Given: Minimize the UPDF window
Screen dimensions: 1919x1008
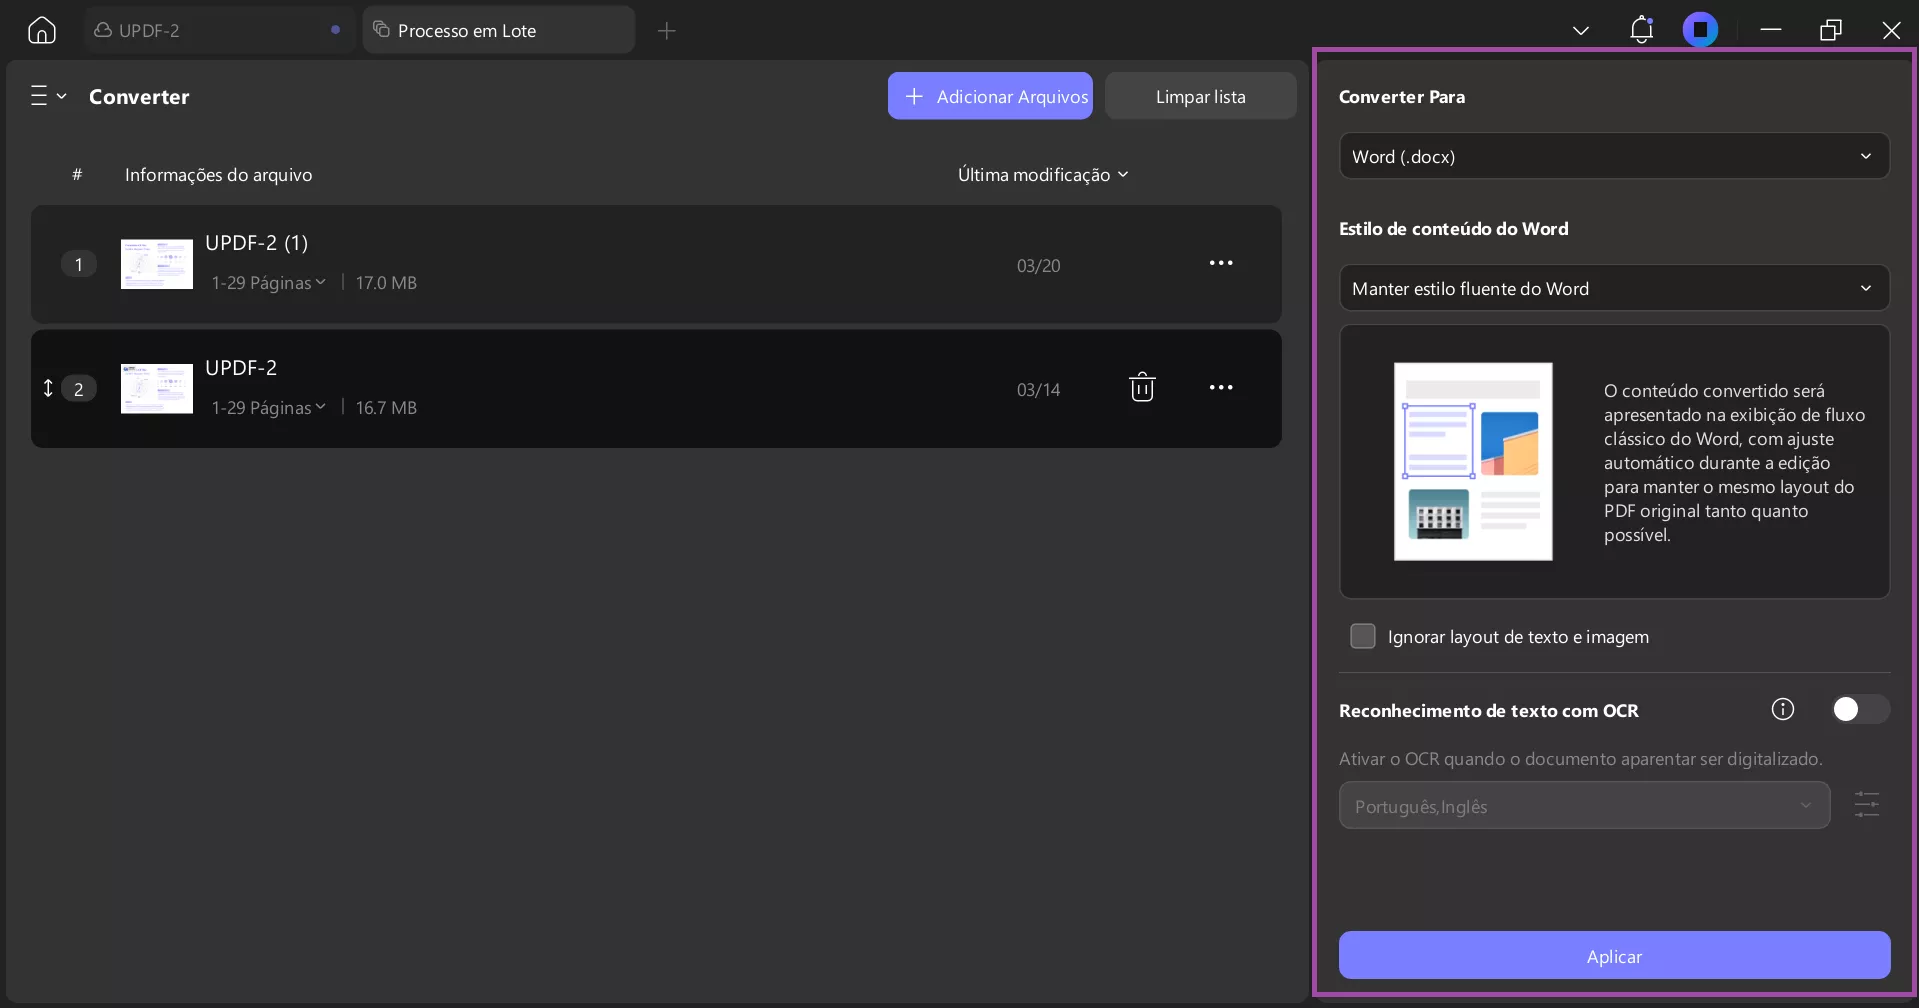Looking at the screenshot, I should pyautogui.click(x=1771, y=30).
